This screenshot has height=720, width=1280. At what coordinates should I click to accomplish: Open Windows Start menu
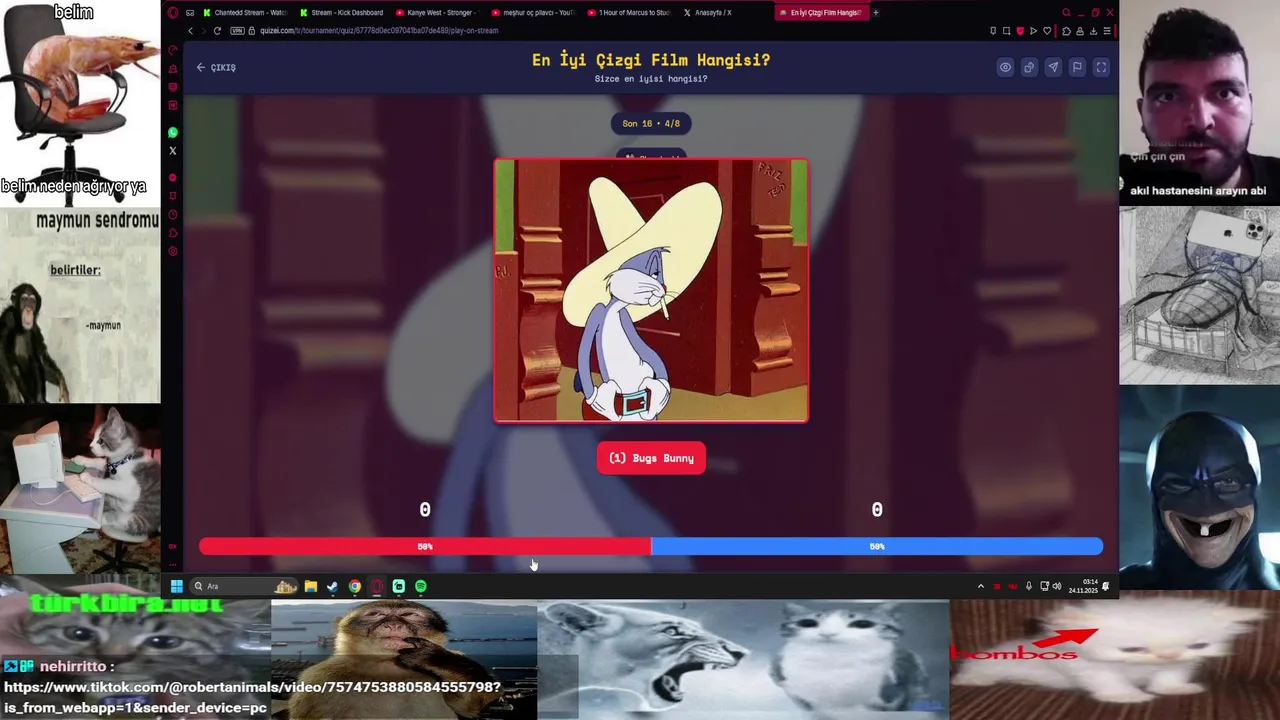point(177,586)
